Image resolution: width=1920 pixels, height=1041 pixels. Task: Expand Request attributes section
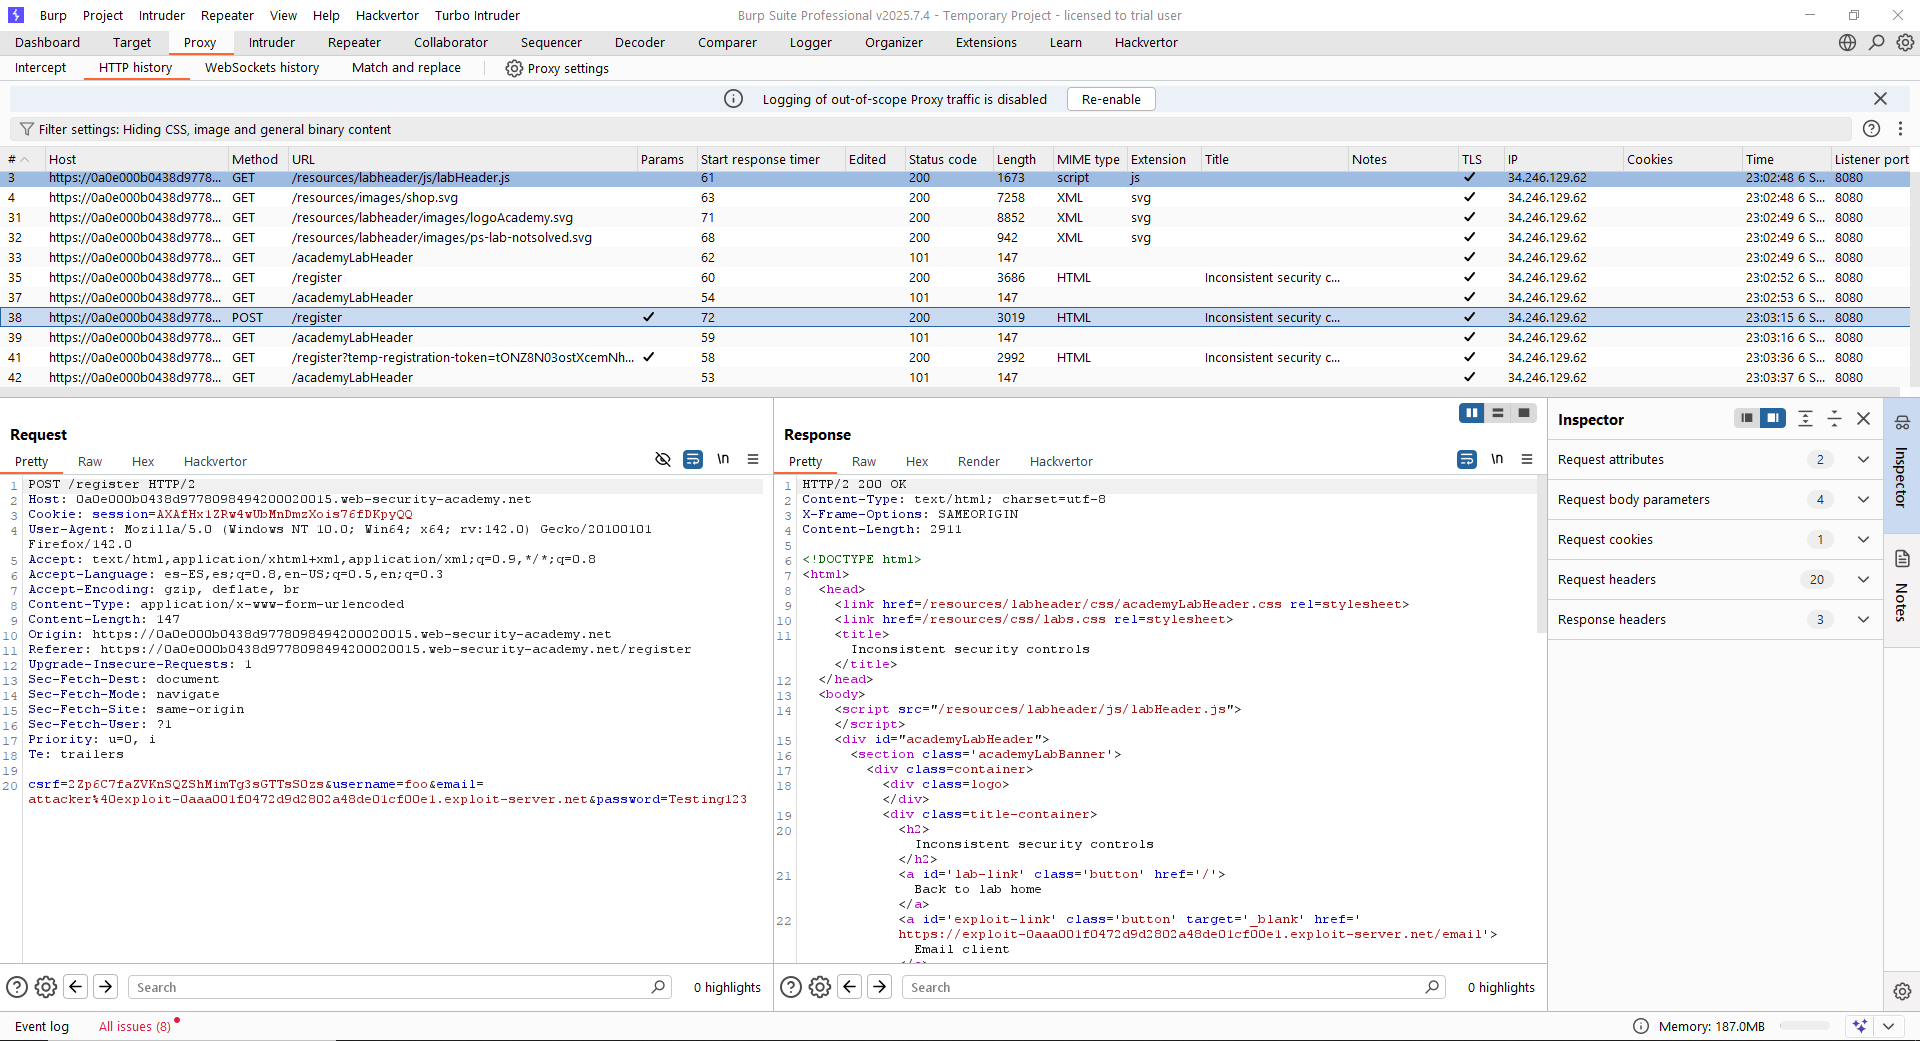tap(1863, 460)
